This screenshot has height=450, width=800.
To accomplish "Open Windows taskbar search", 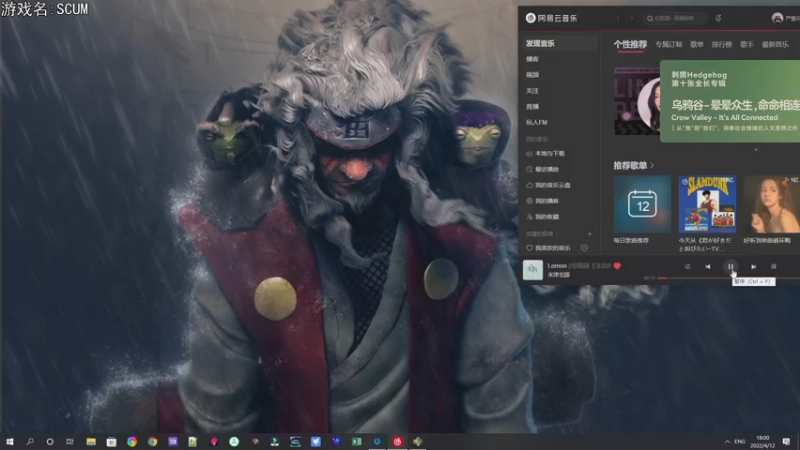I will click(x=30, y=441).
